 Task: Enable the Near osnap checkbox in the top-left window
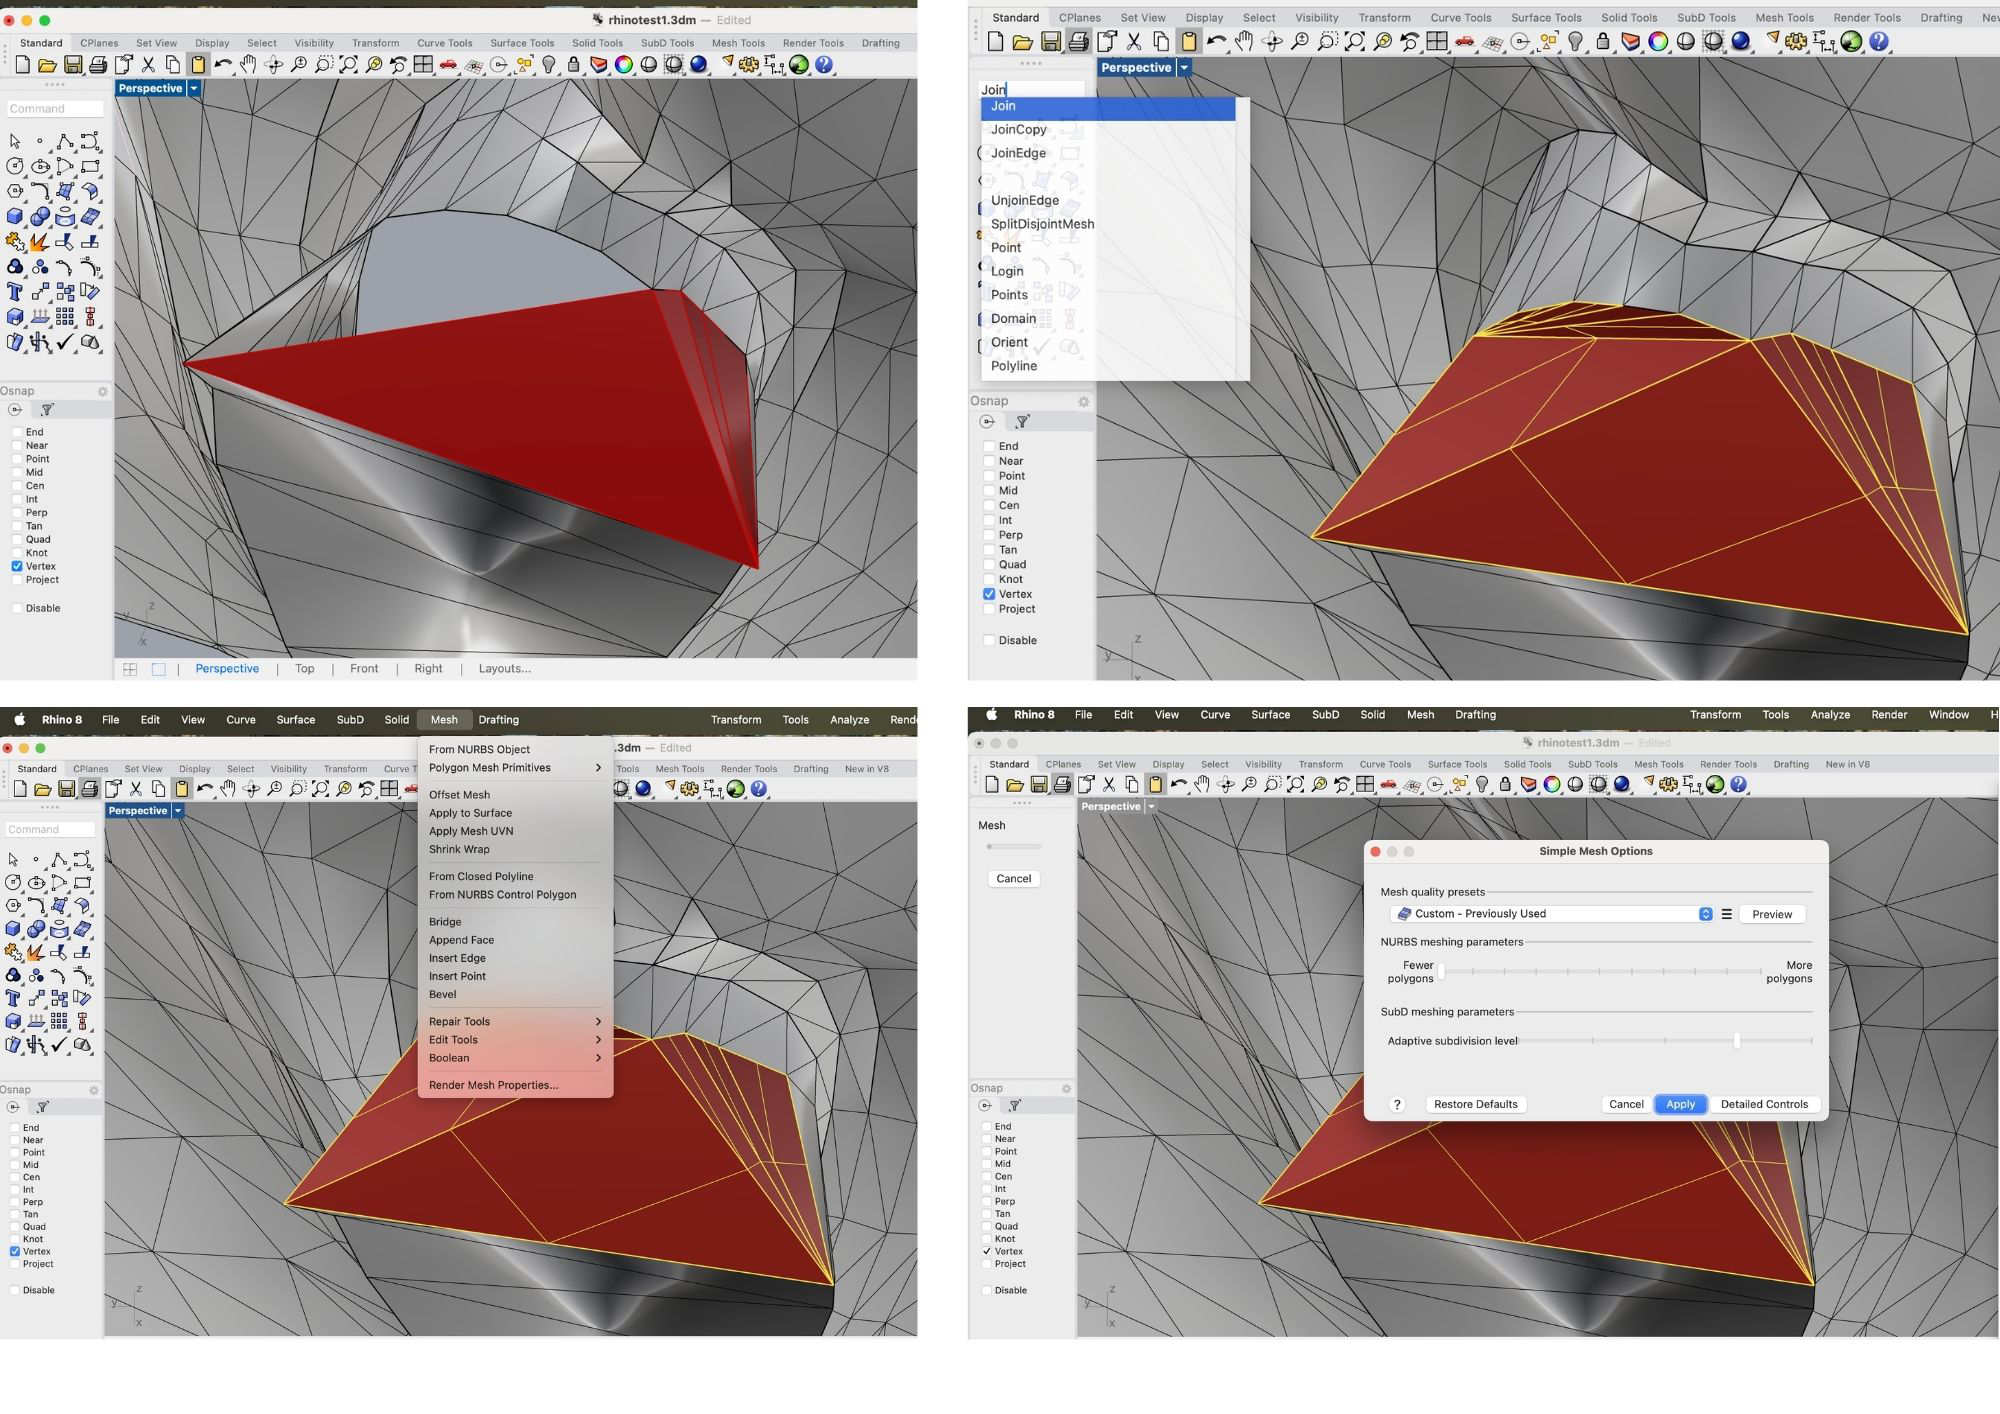pos(17,446)
